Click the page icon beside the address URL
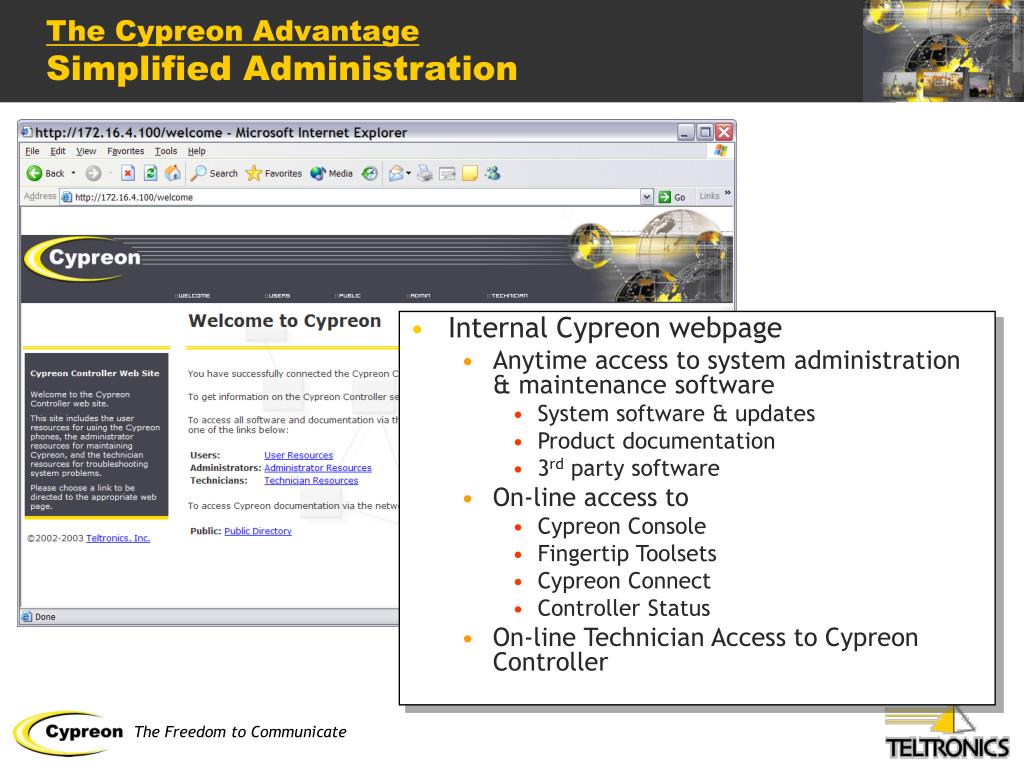The width and height of the screenshot is (1024, 768). pos(67,197)
